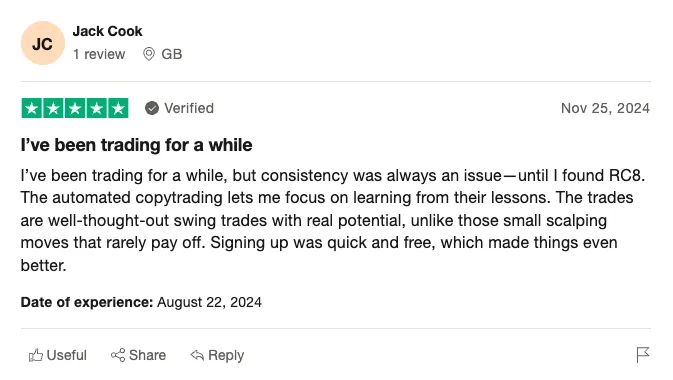Click the Verified checkmark badge icon
This screenshot has width=673, height=380.
pos(152,108)
